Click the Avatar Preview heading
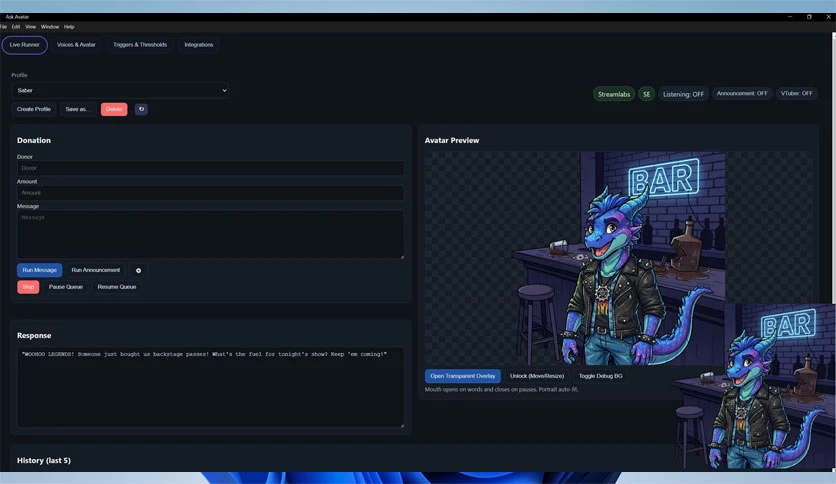This screenshot has height=484, width=836. pyautogui.click(x=452, y=140)
